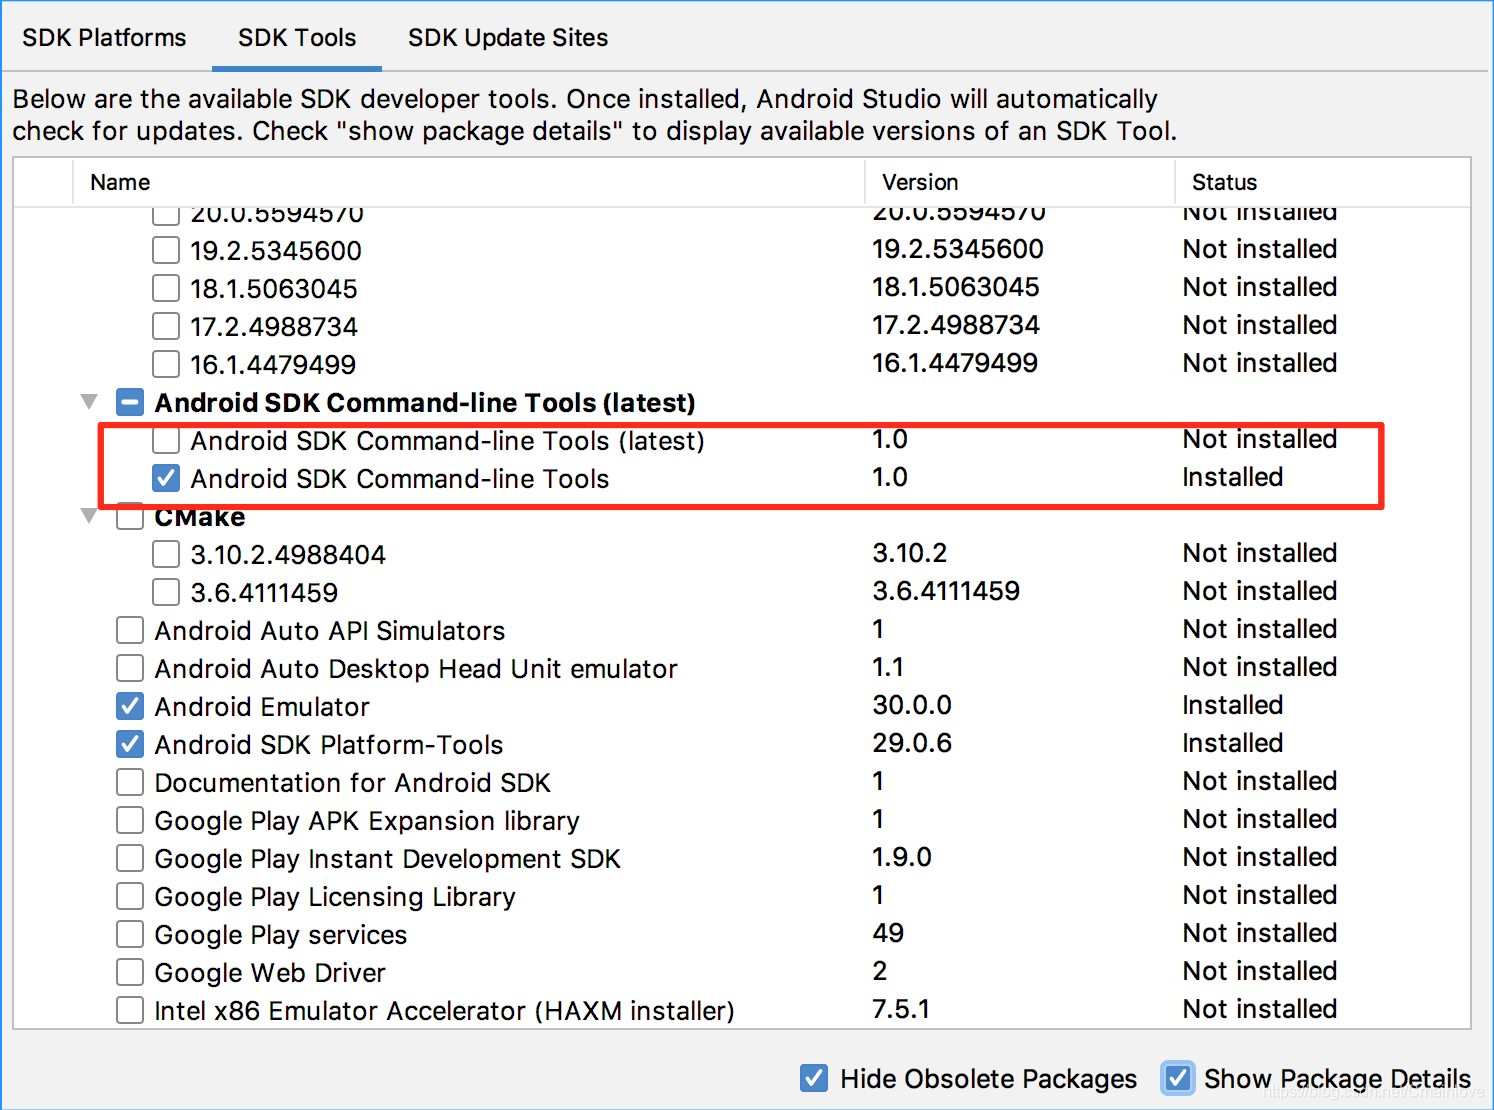Image resolution: width=1494 pixels, height=1110 pixels.
Task: Check Intel x86 Emulator Accelerator (HAXM installer)
Action: pos(130,1010)
